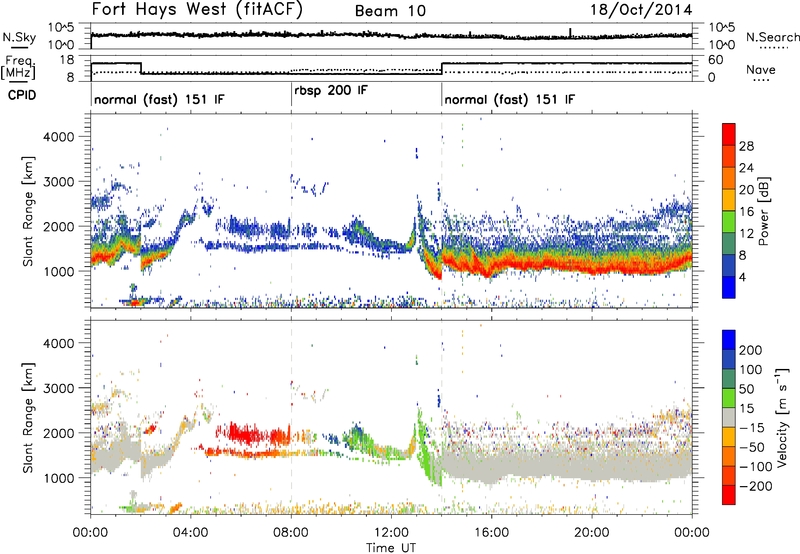
Task: Select 'normal (fast) 151 IF' label starting after 14:00
Action: point(509,99)
